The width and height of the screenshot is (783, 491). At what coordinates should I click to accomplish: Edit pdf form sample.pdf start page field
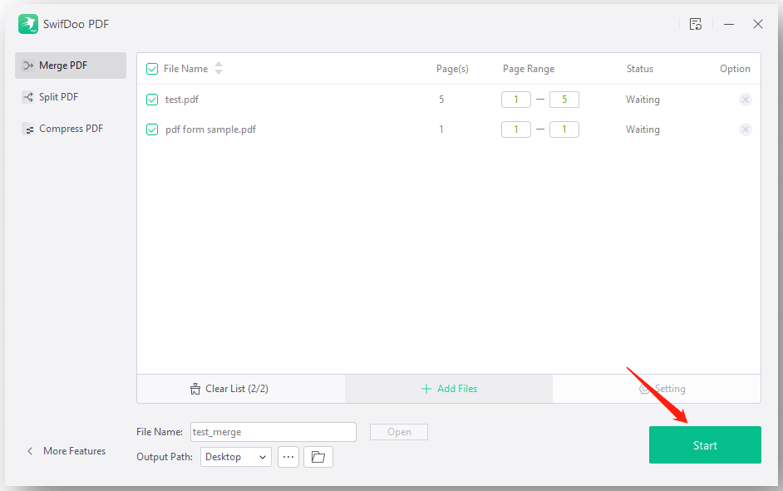tap(516, 130)
